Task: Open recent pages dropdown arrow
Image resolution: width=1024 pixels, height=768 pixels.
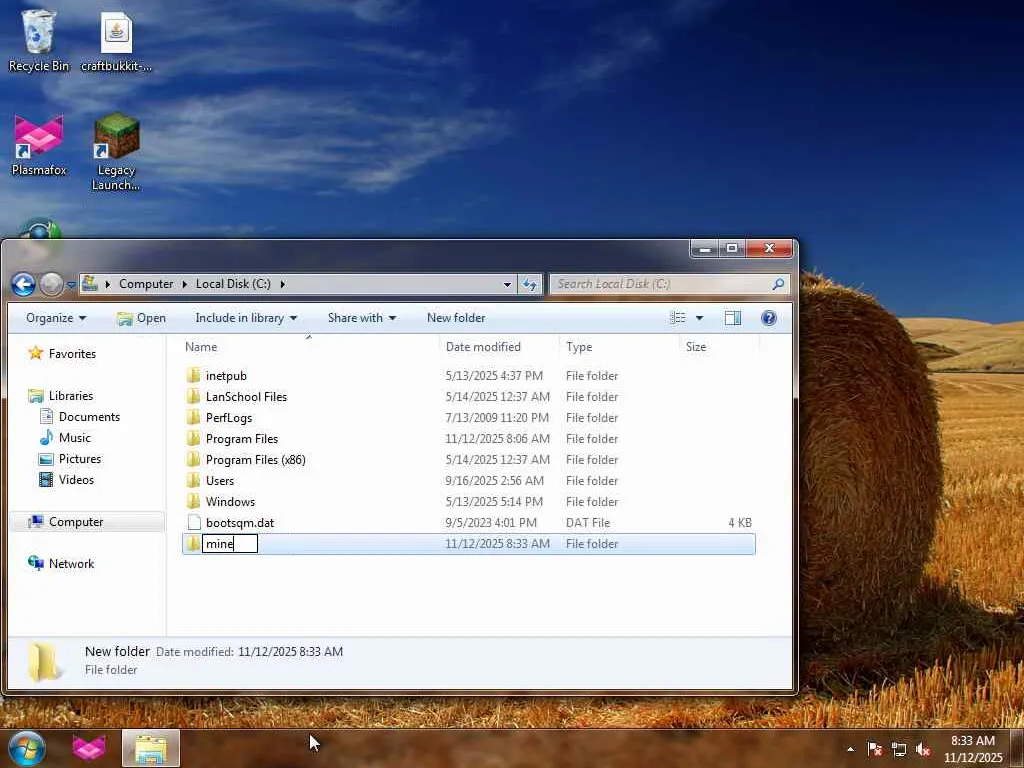Action: pyautogui.click(x=71, y=285)
